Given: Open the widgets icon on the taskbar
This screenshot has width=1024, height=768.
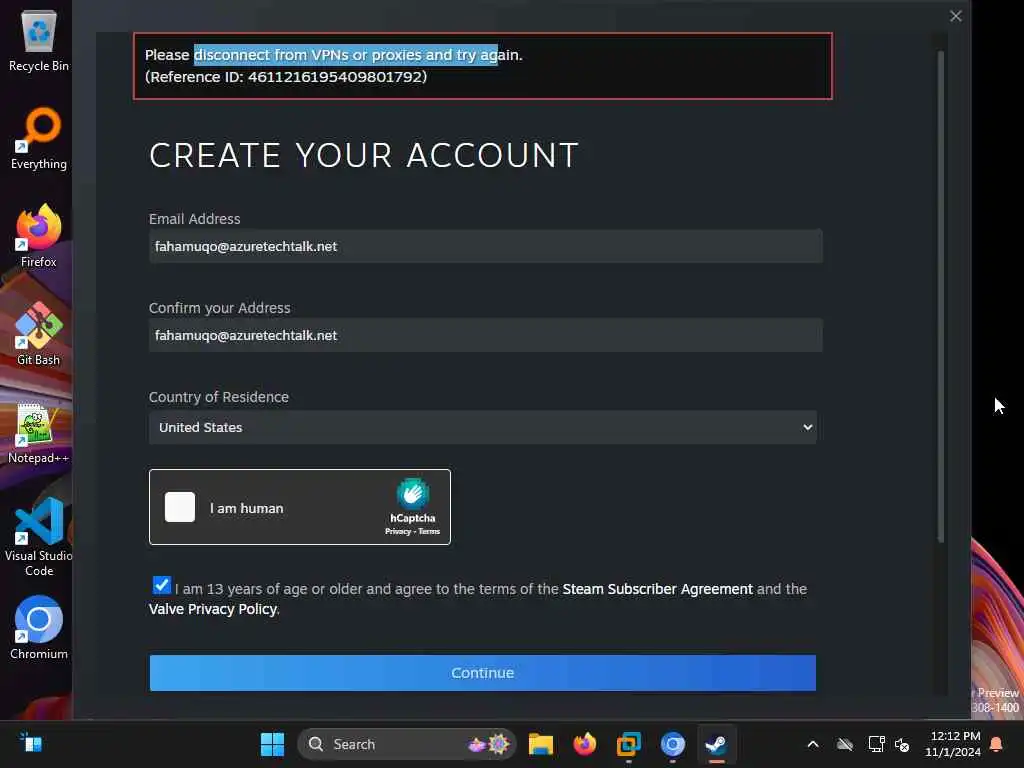Looking at the screenshot, I should point(31,743).
